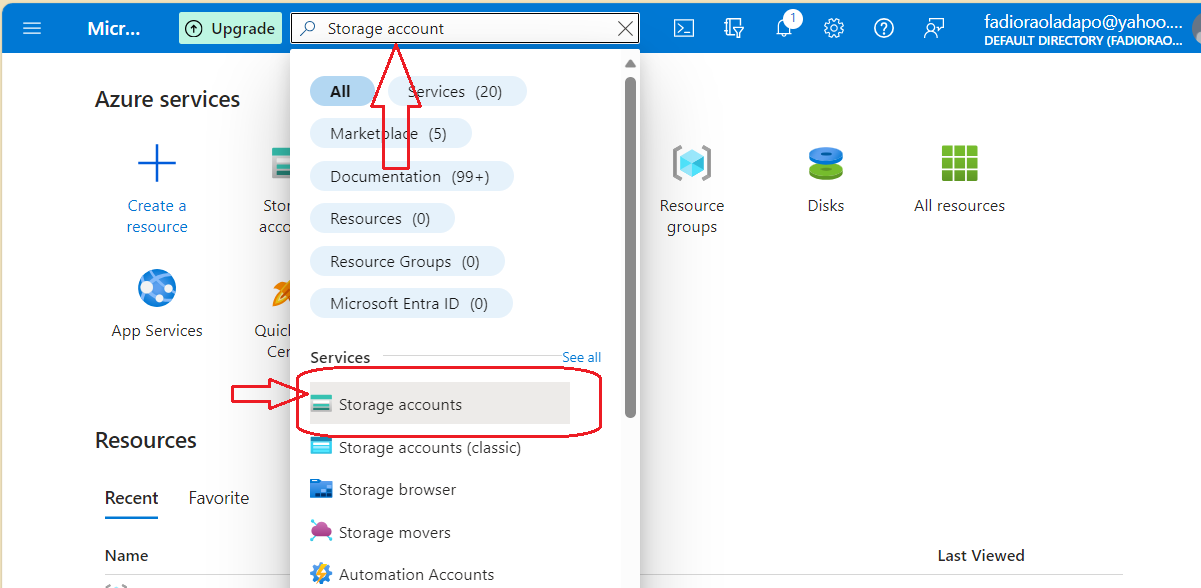Viewport: 1201px width, 588px height.
Task: Open the feedback icon in header
Action: [x=934, y=28]
